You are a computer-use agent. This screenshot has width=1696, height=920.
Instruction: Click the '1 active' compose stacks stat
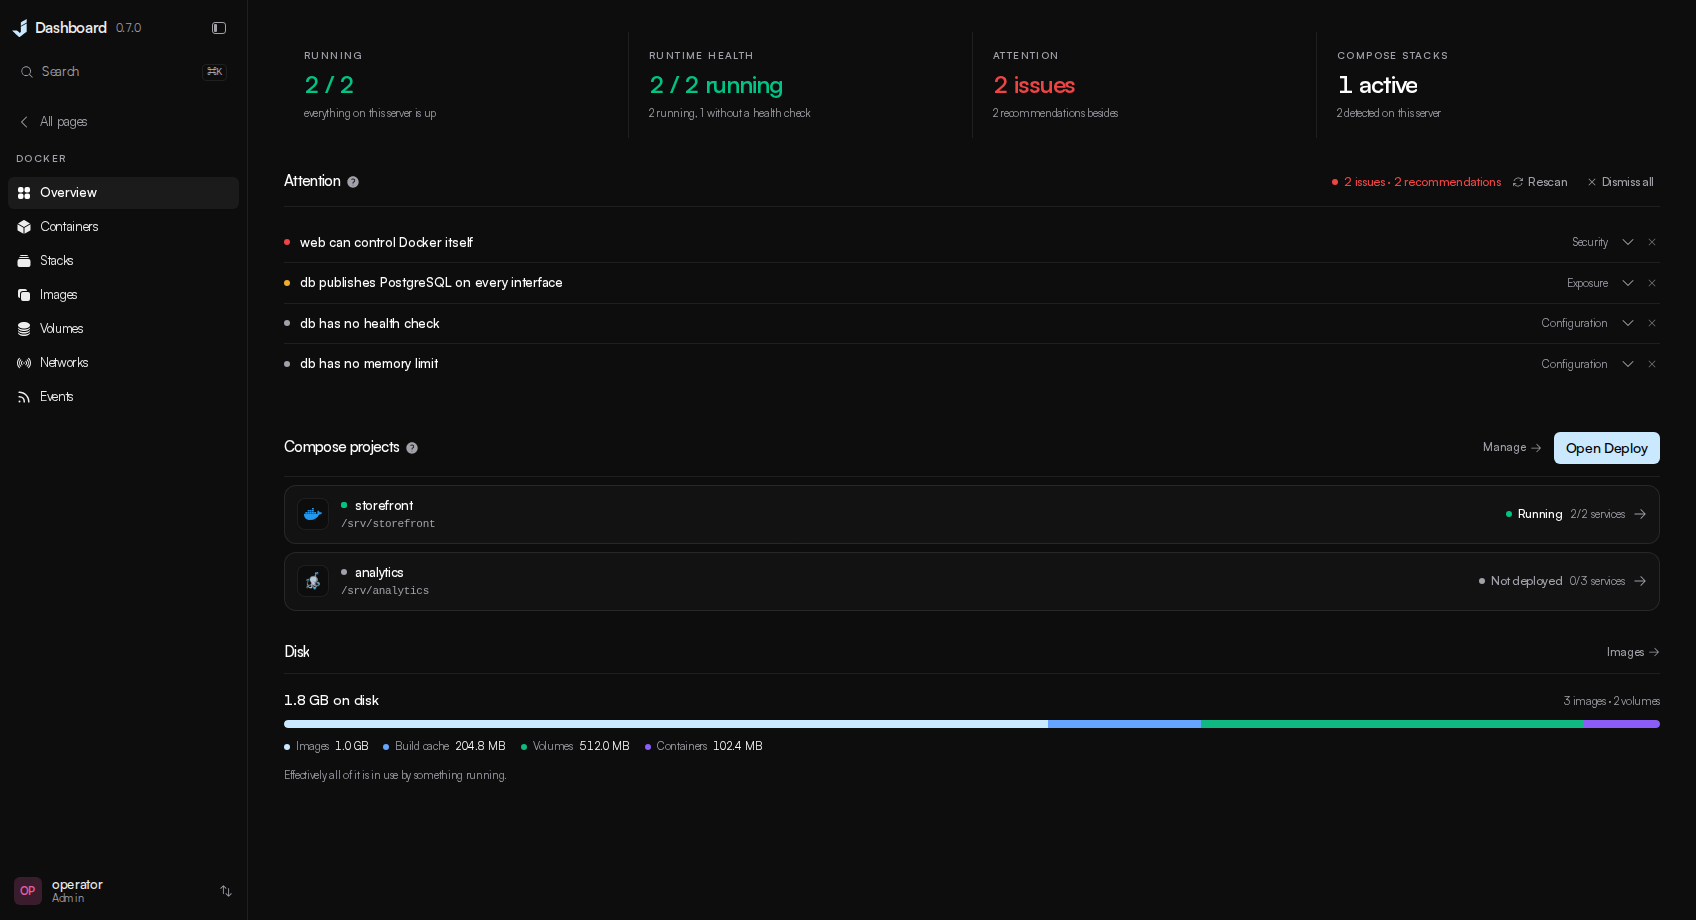[1377, 85]
